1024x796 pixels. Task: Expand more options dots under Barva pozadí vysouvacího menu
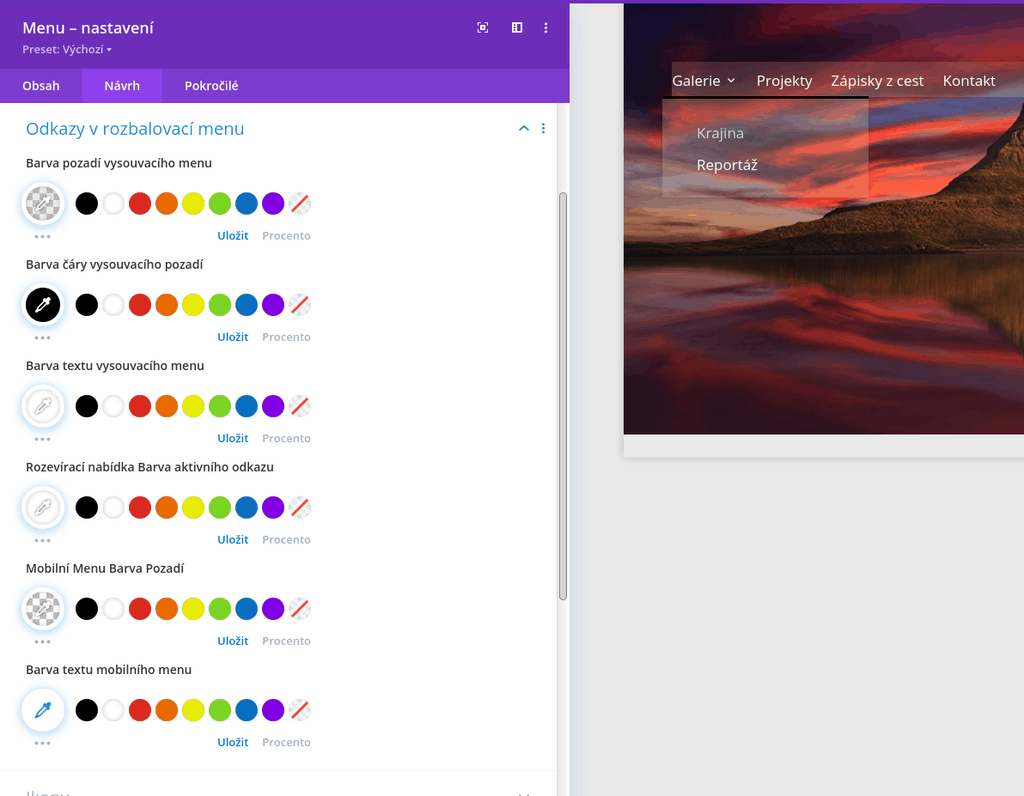[42, 236]
